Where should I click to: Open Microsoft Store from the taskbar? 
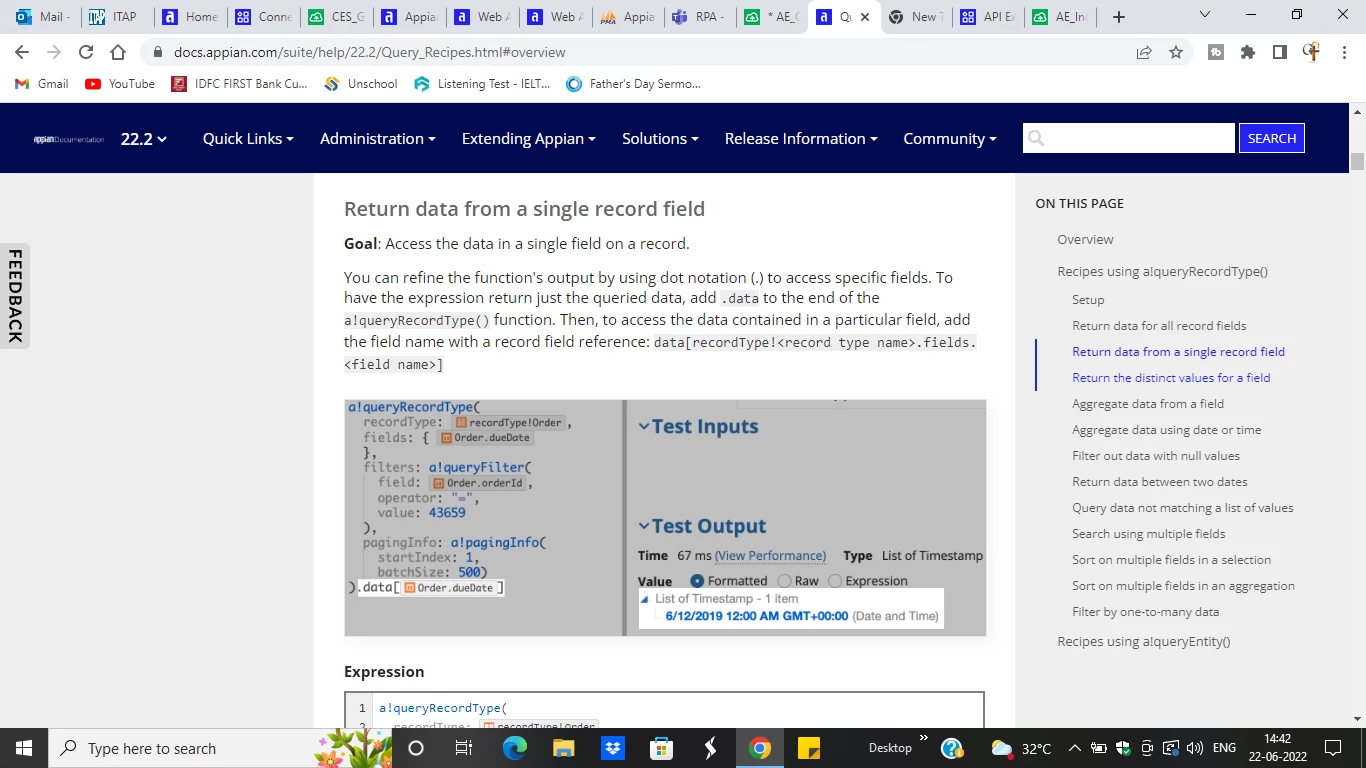coord(661,748)
